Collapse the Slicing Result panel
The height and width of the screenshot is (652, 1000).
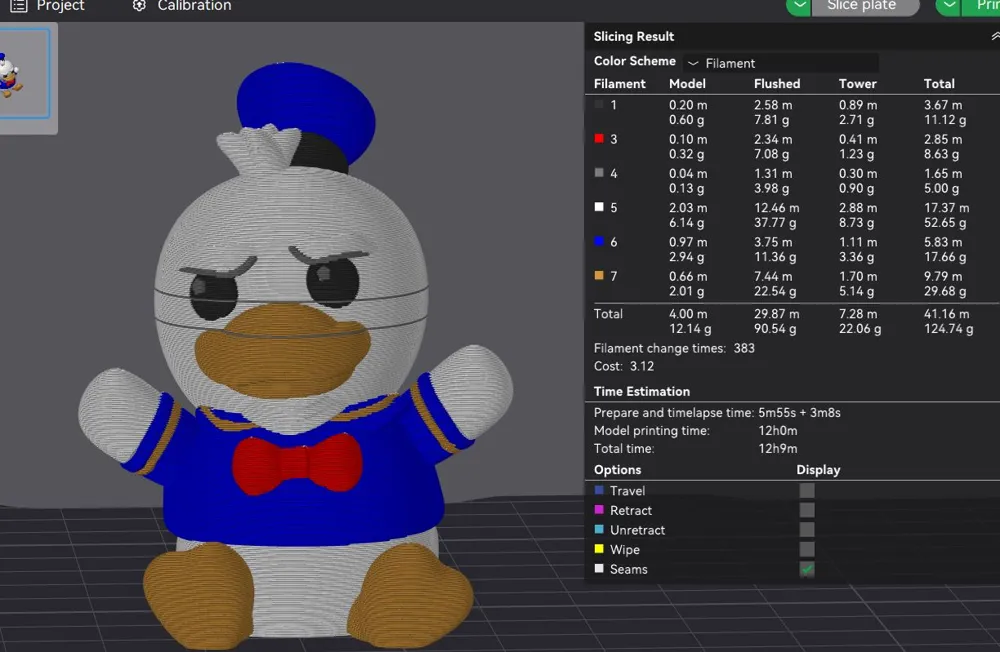coord(995,36)
